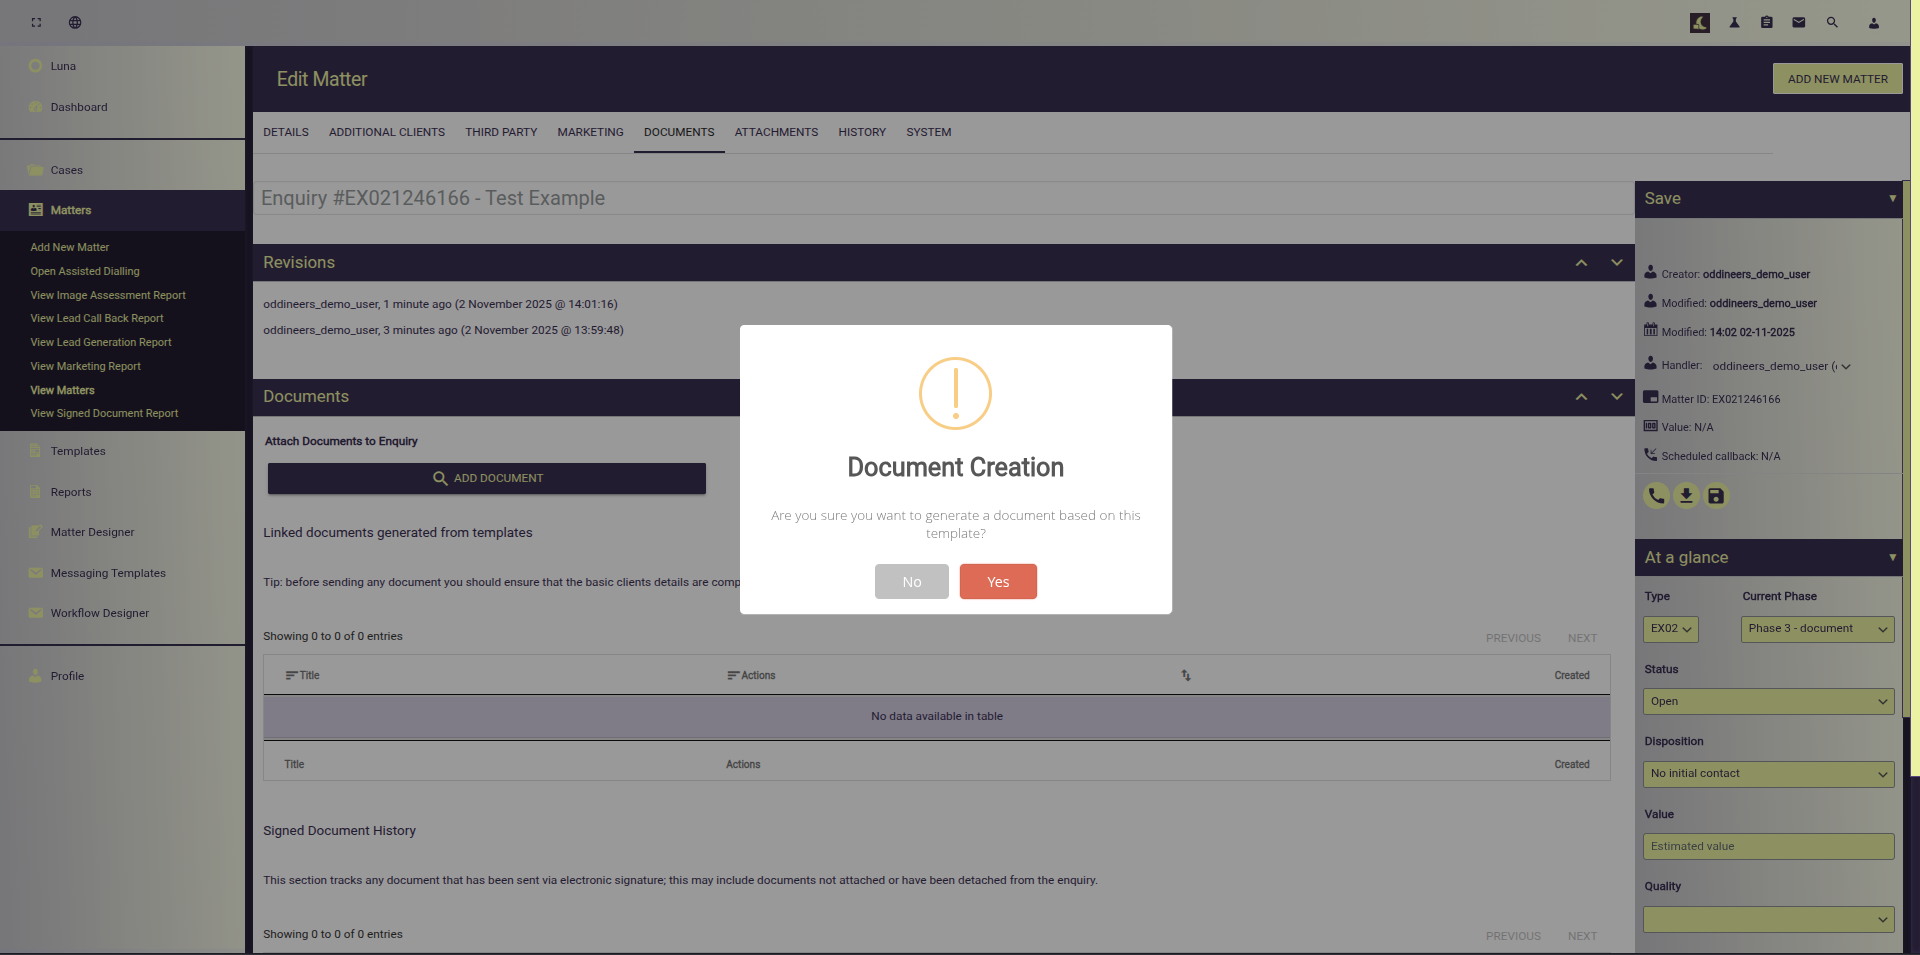The image size is (1920, 955).
Task: Toggle the Save panel collapse arrow
Action: coord(1892,199)
